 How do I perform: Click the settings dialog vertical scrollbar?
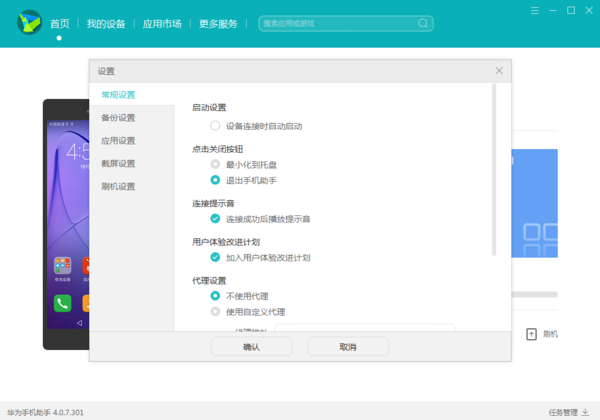coord(493,170)
